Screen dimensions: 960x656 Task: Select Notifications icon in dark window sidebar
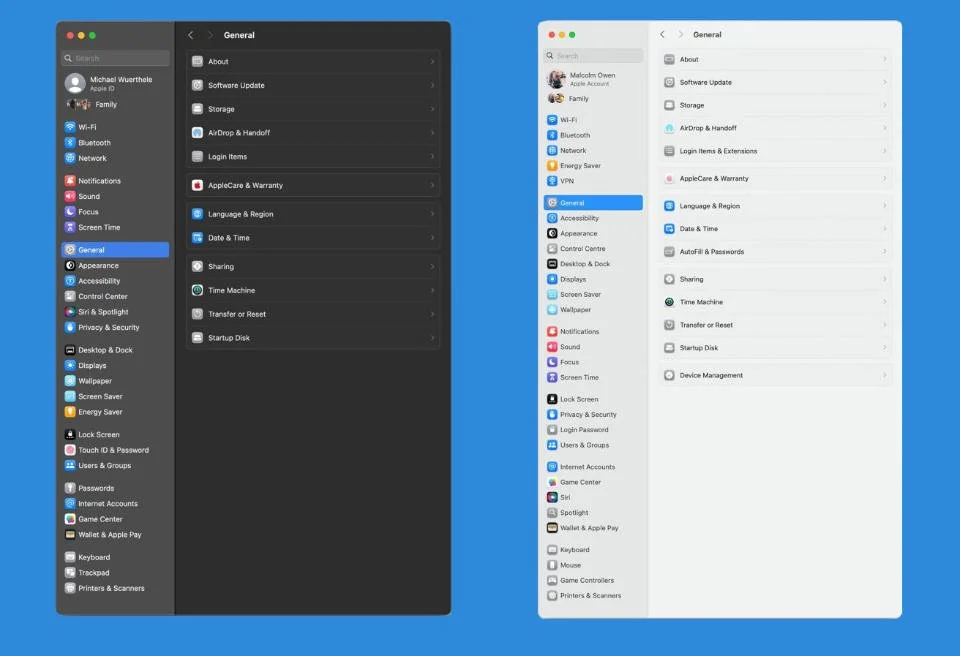(70, 181)
